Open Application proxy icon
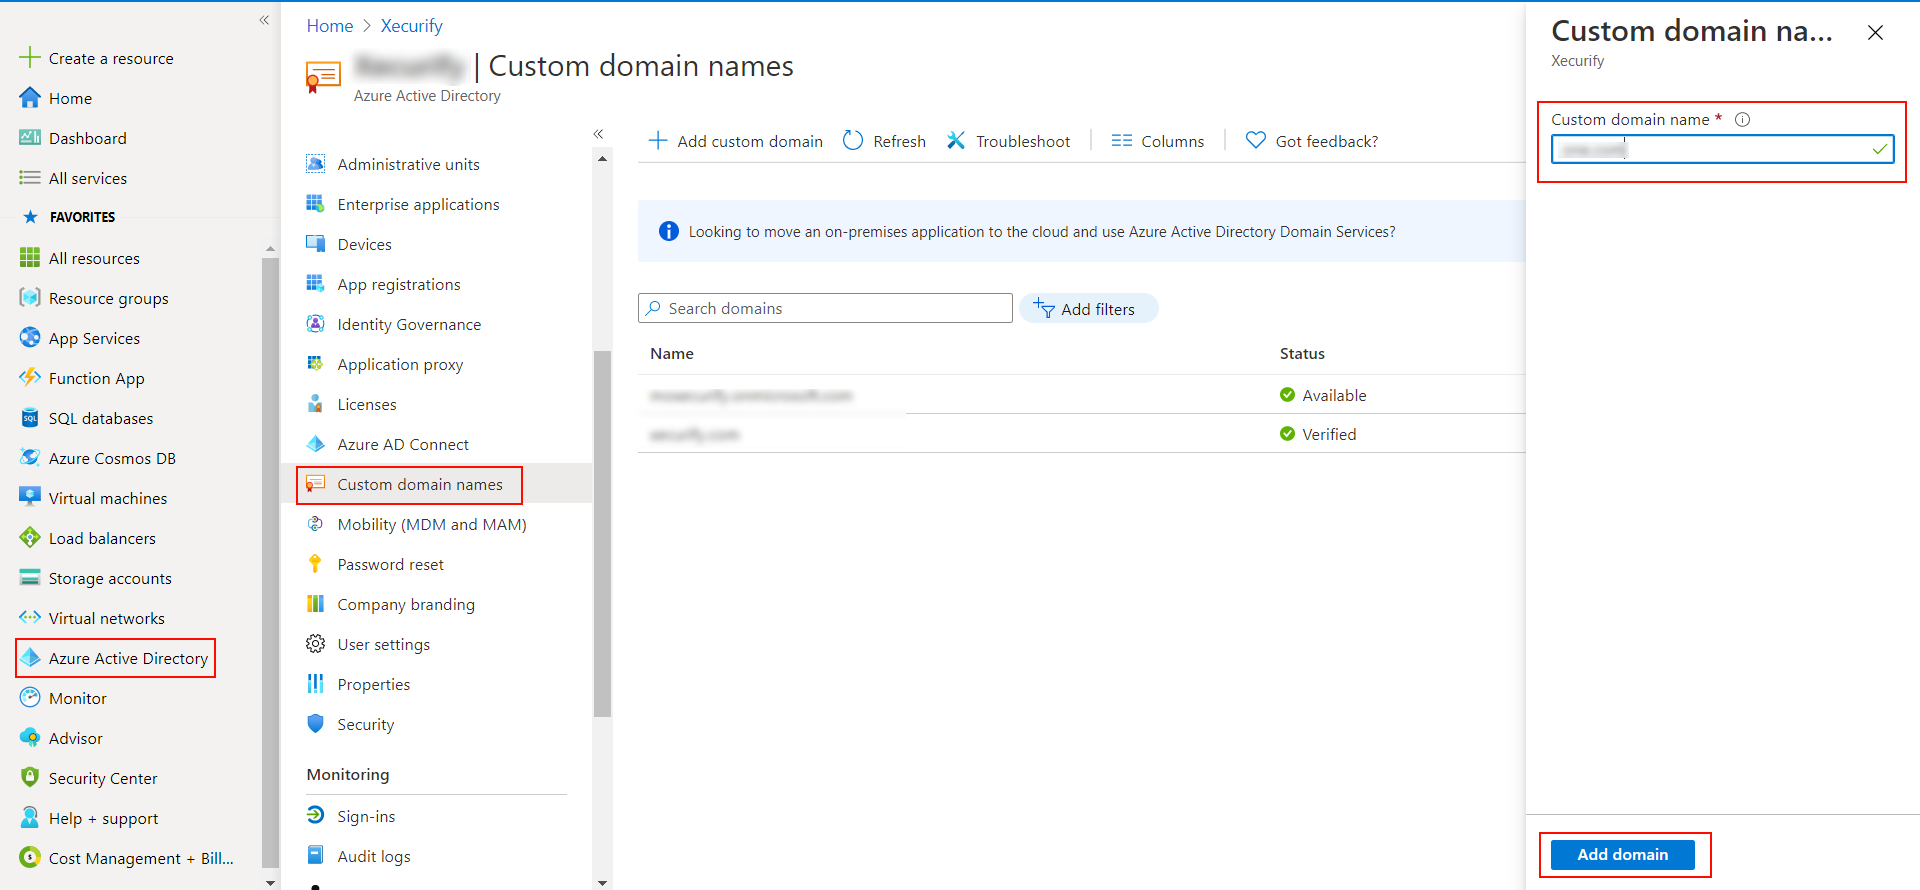1920x890 pixels. click(315, 364)
